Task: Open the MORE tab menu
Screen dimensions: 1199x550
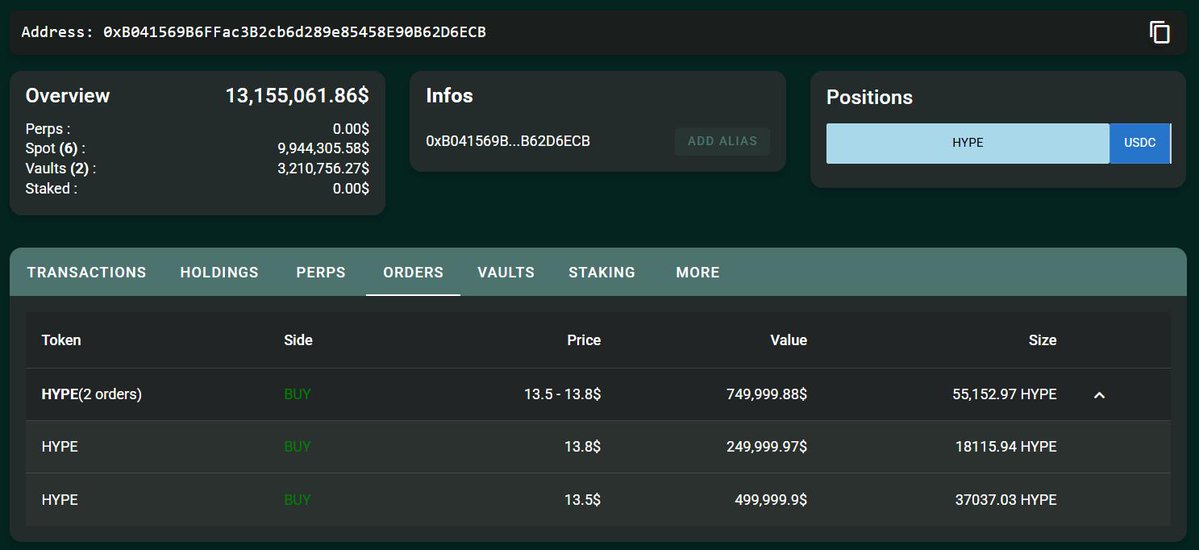Action: (x=697, y=272)
